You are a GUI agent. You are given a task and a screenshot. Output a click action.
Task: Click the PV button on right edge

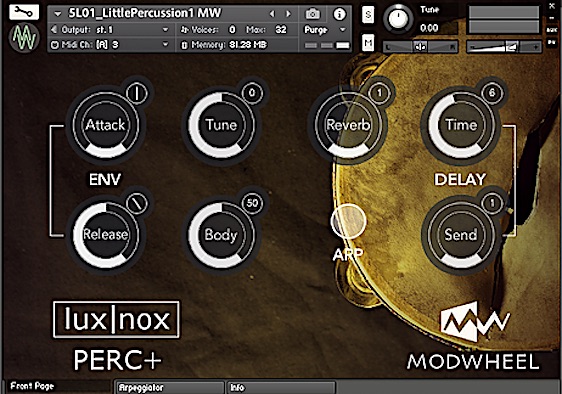point(552,42)
